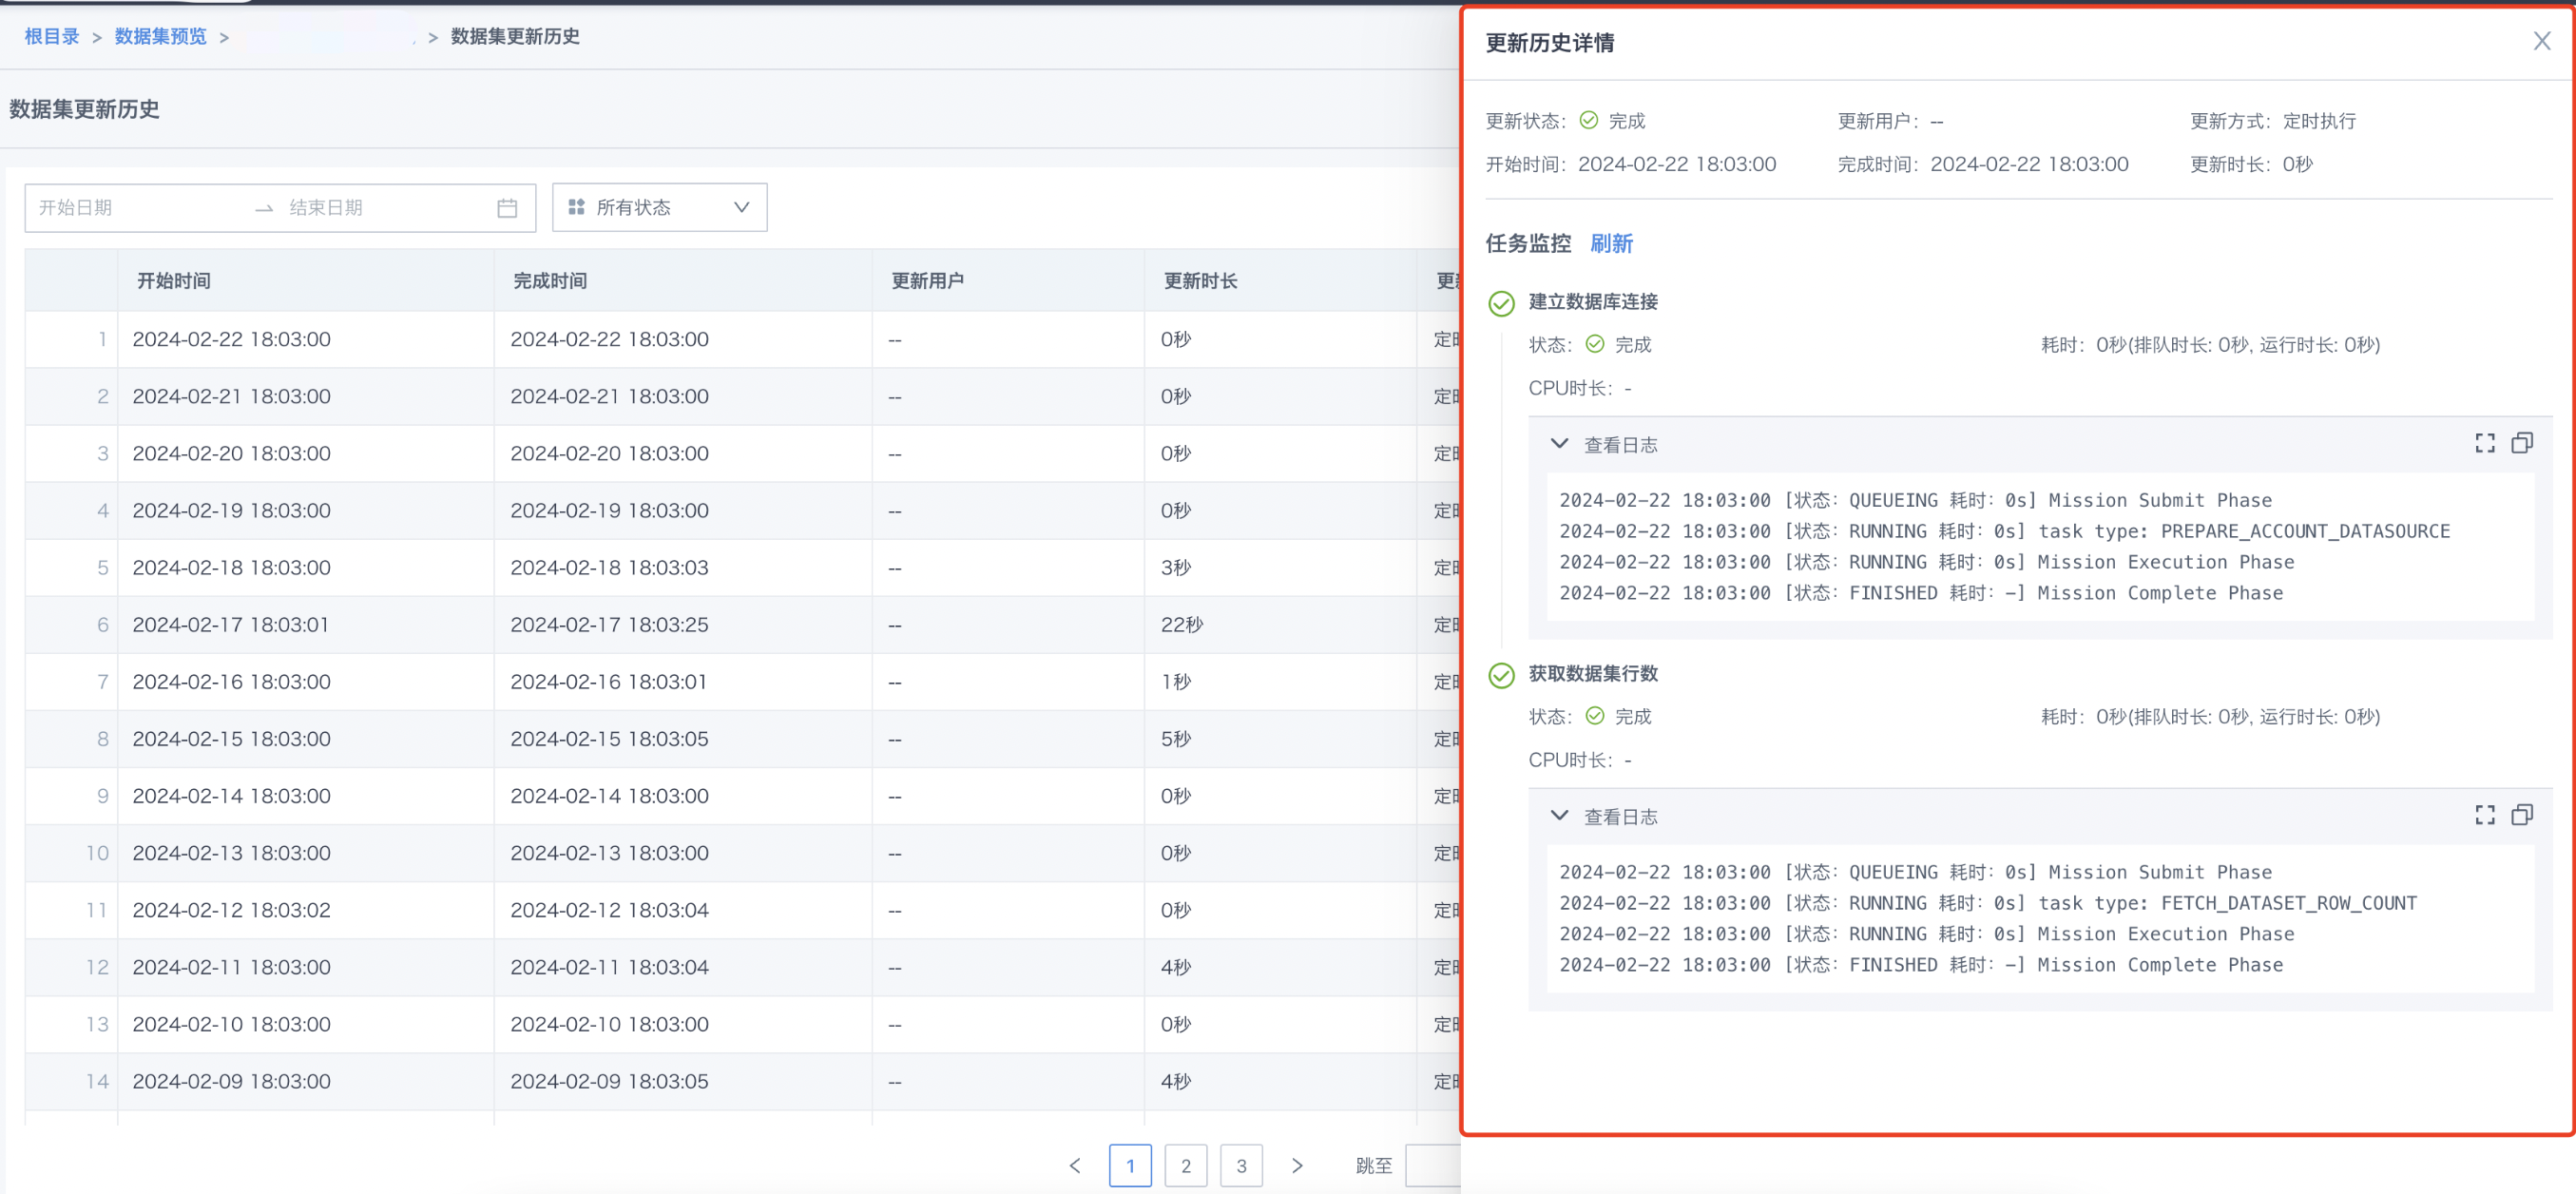This screenshot has width=2576, height=1194.
Task: Click the 更新方式 定时执行 value
Action: pos(2319,121)
